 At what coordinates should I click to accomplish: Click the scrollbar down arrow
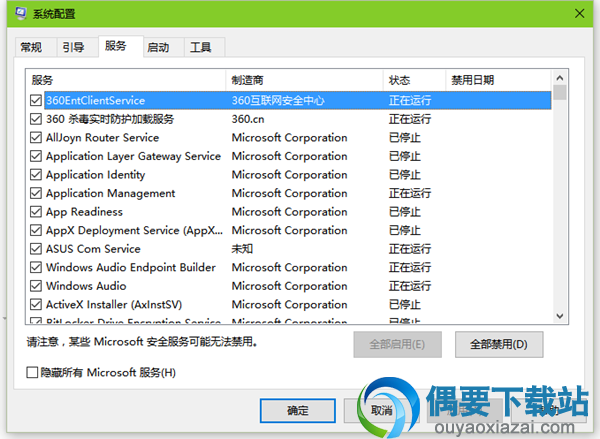(x=560, y=316)
